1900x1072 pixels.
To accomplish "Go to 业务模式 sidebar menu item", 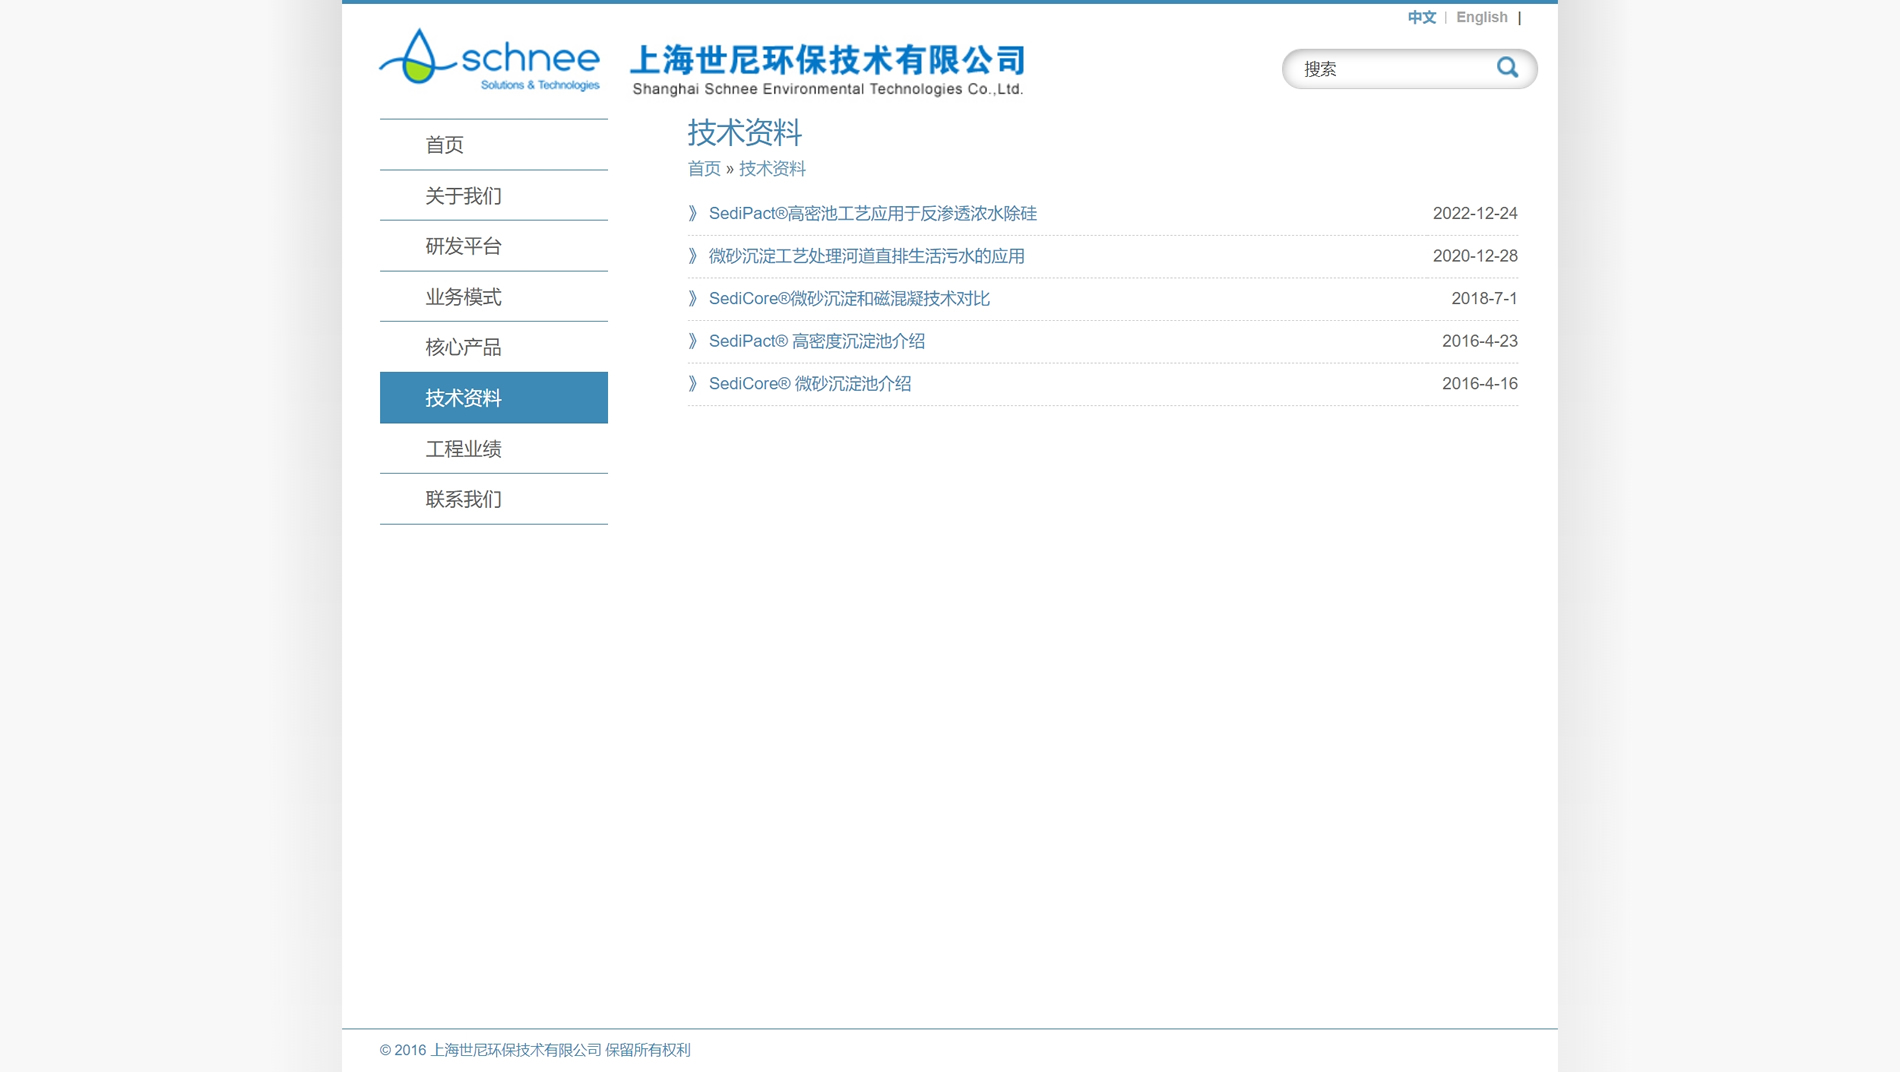I will 494,297.
